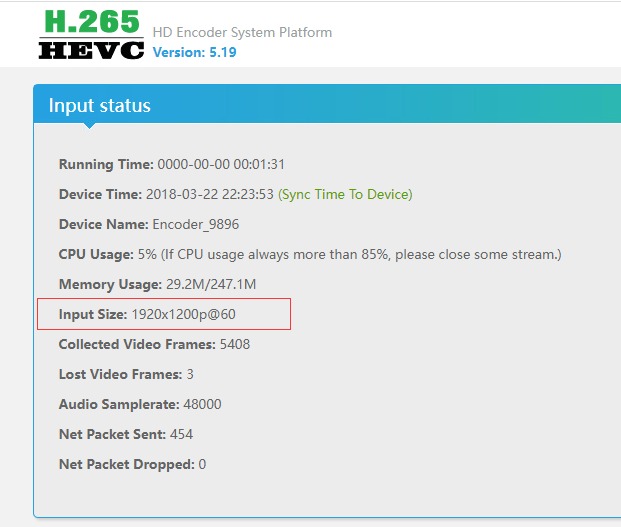
Task: Click Net Packet Dropped 0
Action: point(132,464)
